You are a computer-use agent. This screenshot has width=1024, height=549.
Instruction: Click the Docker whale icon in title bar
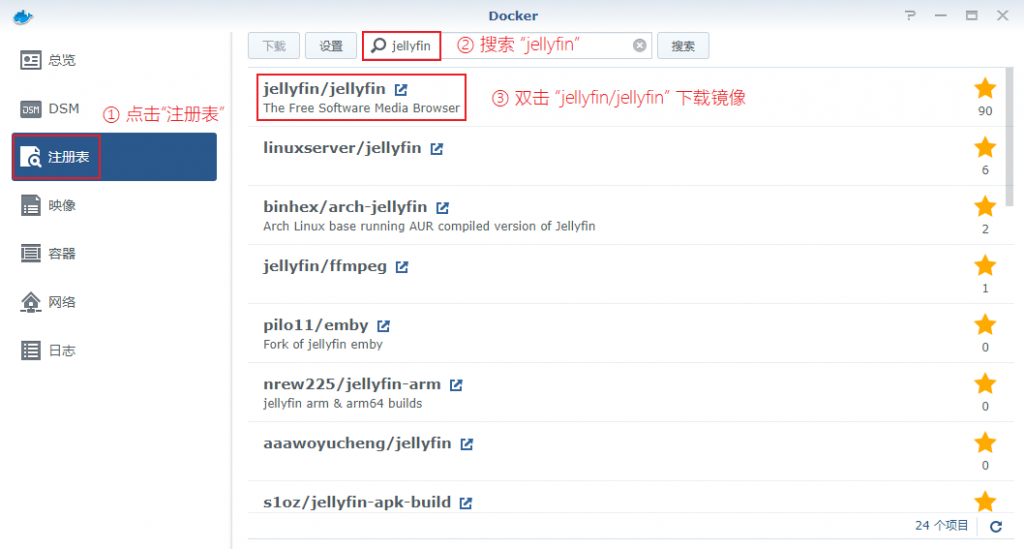point(20,15)
